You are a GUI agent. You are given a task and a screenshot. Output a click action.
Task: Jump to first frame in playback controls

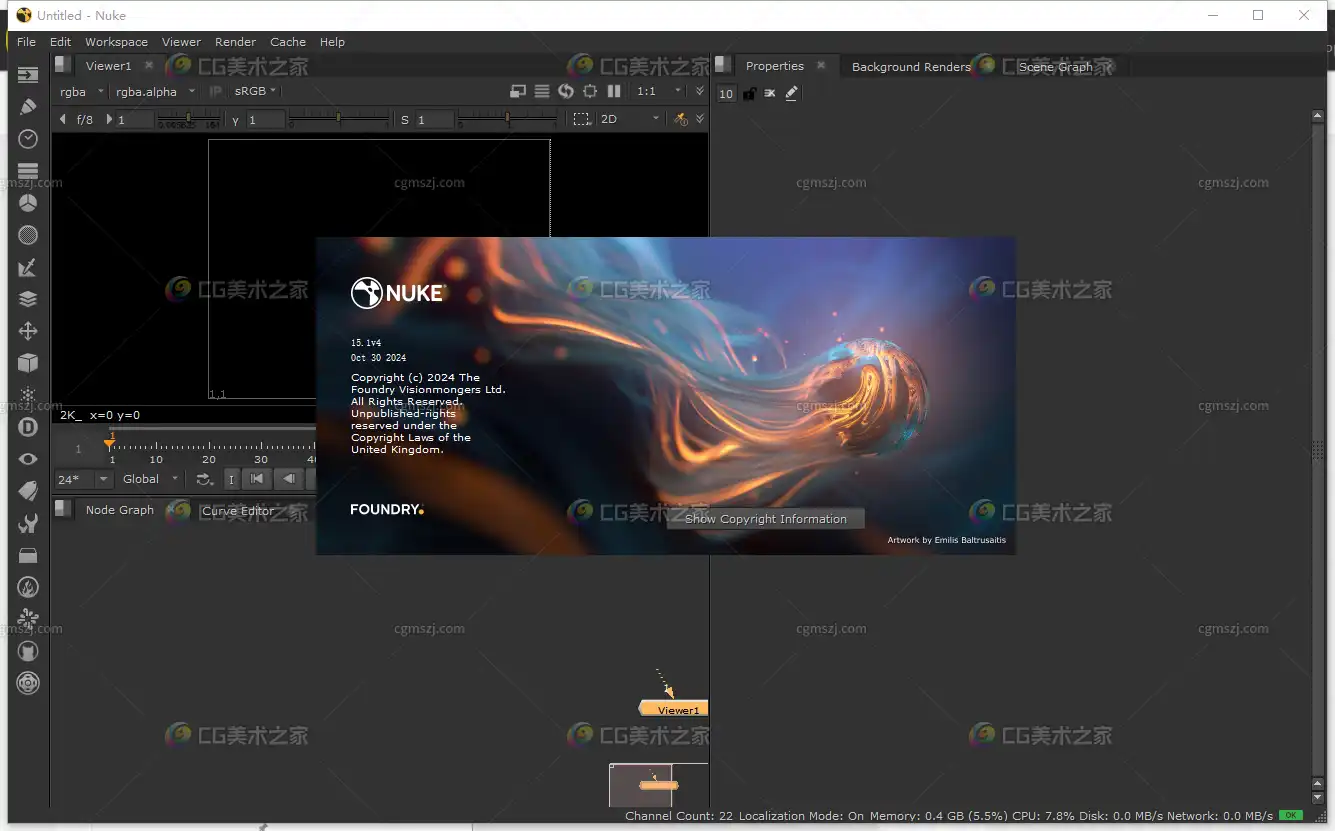(257, 479)
